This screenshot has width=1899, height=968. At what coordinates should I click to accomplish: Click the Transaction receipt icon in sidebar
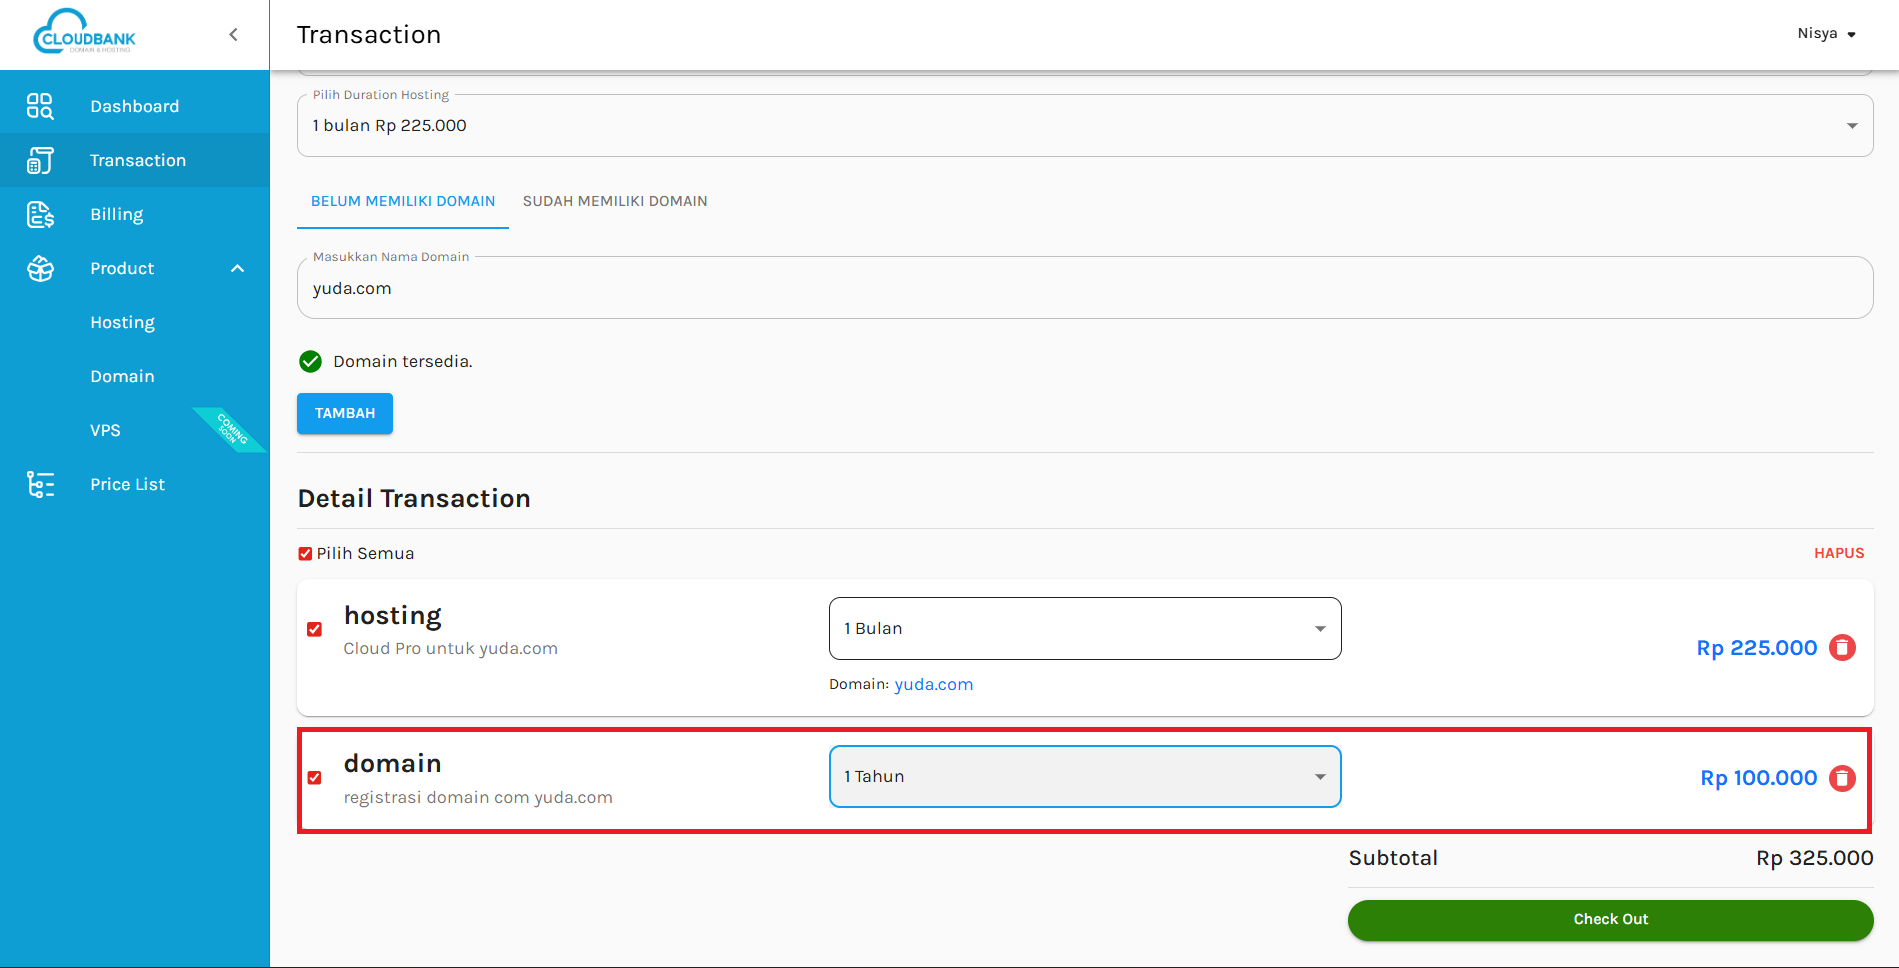point(40,160)
